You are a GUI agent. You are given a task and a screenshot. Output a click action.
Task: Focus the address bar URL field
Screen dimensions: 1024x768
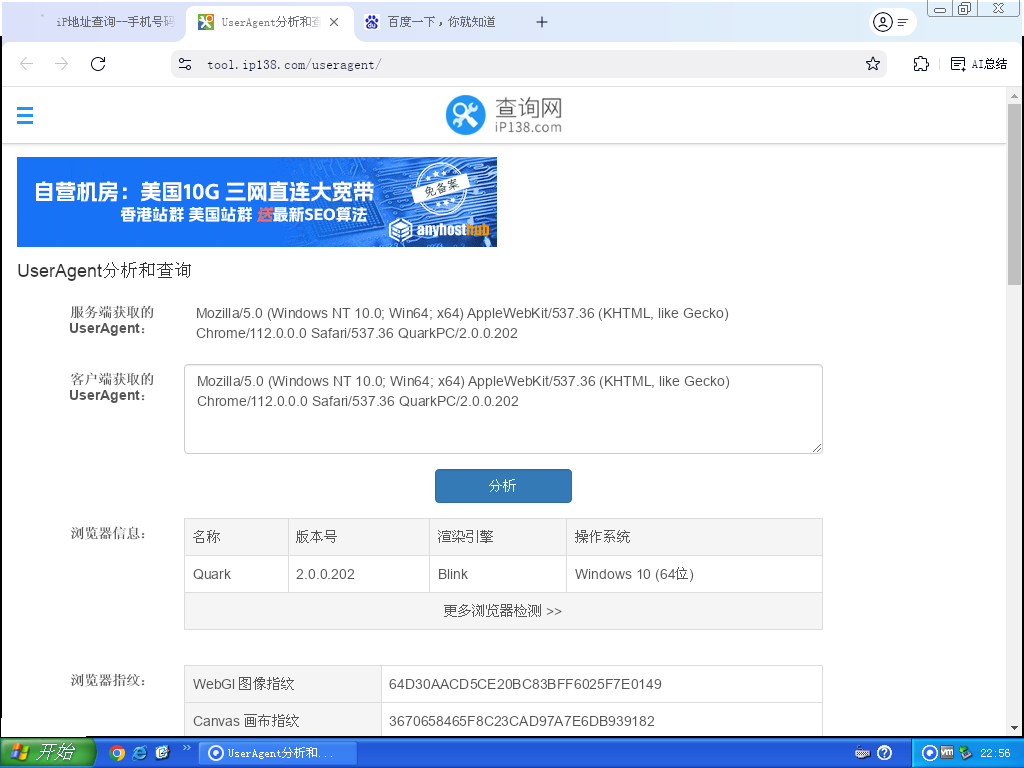520,64
